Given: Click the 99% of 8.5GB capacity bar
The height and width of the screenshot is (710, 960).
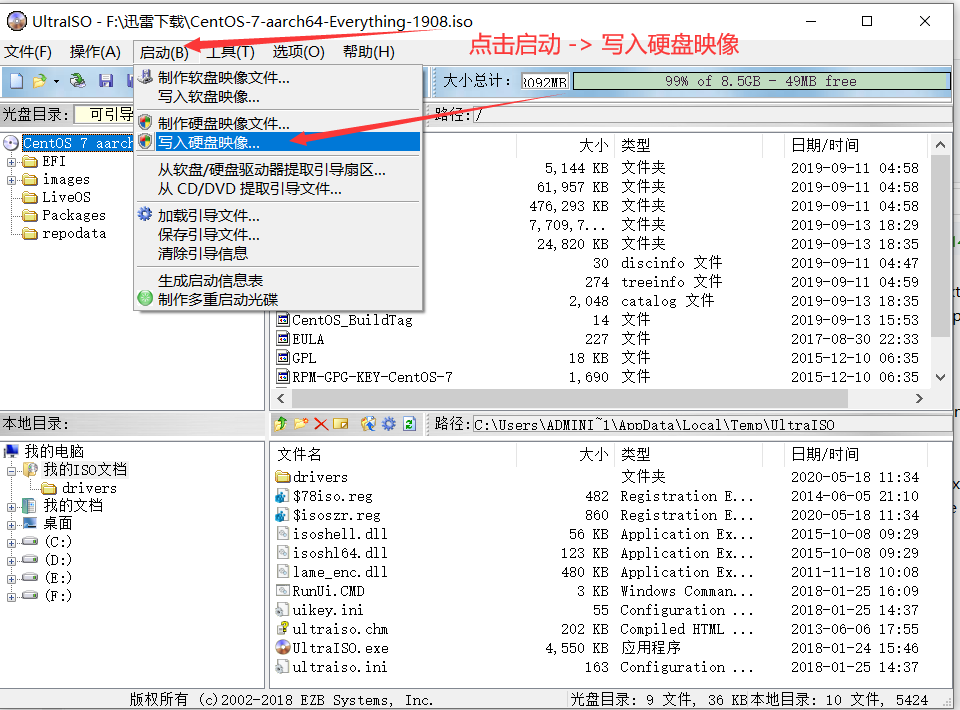Looking at the screenshot, I should (761, 81).
